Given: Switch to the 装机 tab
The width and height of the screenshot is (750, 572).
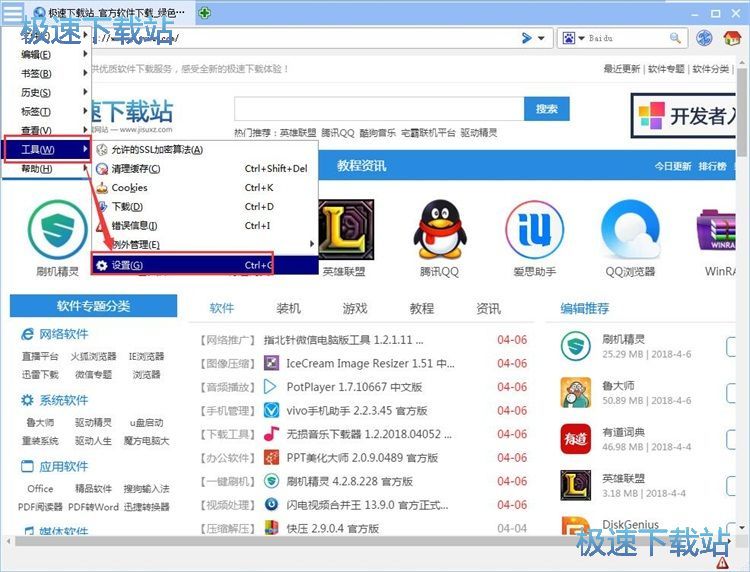Looking at the screenshot, I should (288, 308).
